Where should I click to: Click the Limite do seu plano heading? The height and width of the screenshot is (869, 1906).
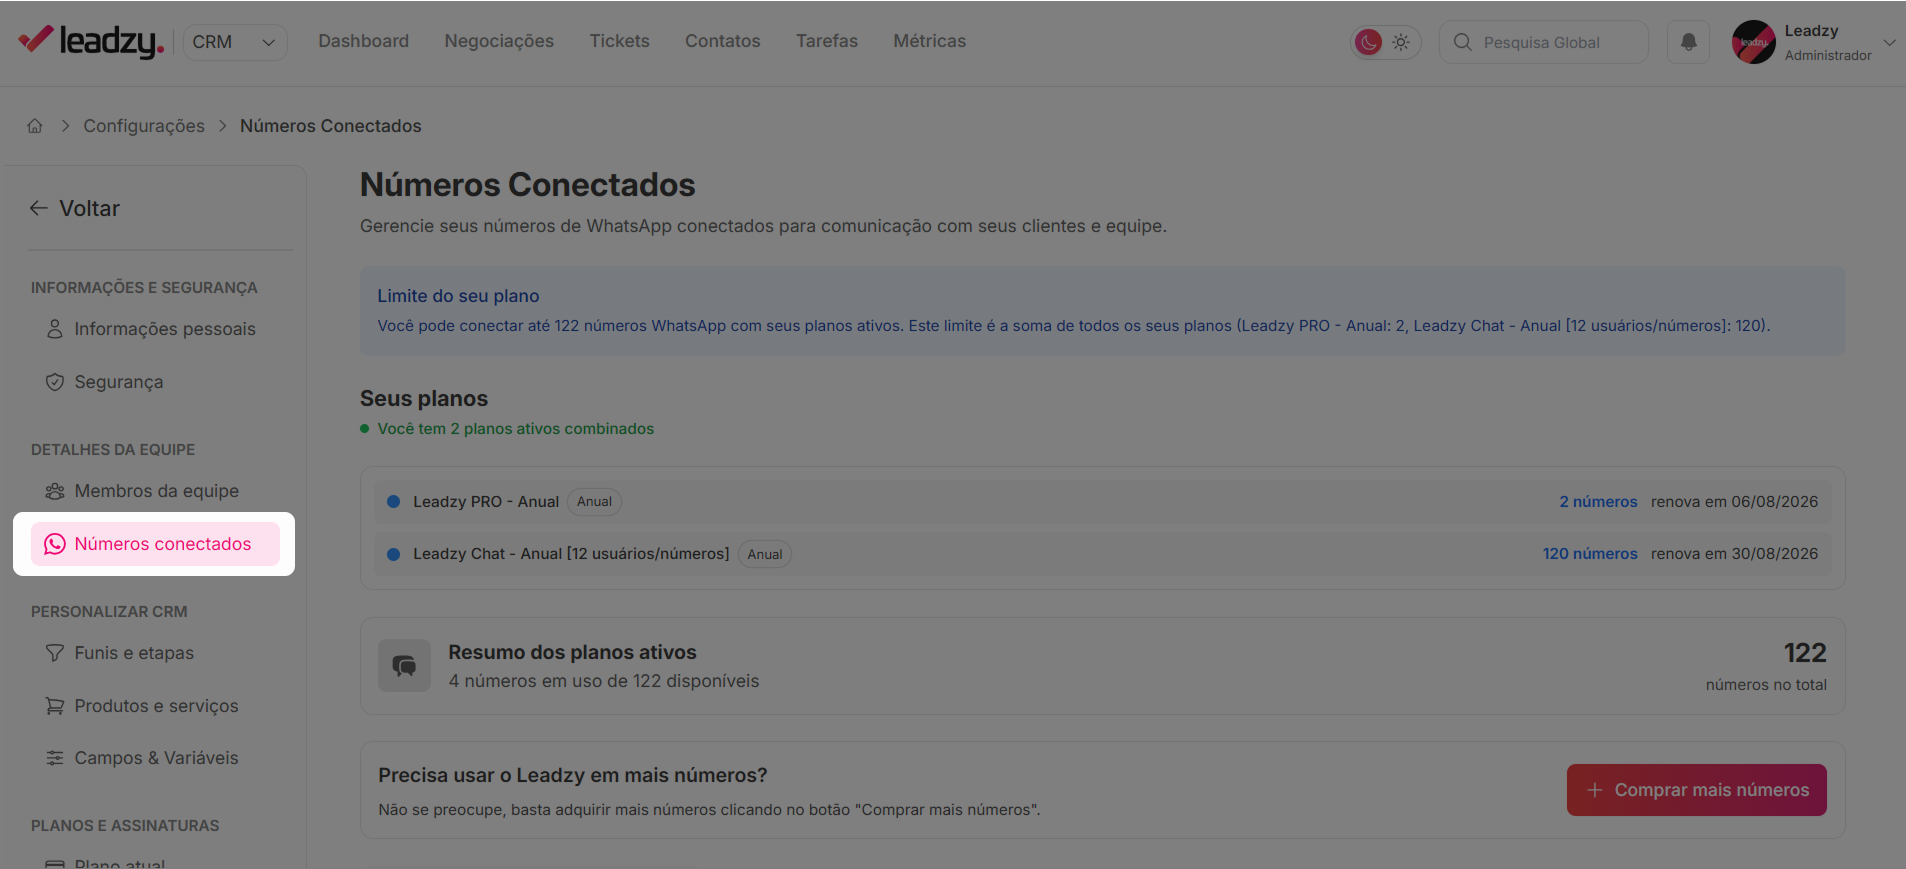pyautogui.click(x=458, y=296)
